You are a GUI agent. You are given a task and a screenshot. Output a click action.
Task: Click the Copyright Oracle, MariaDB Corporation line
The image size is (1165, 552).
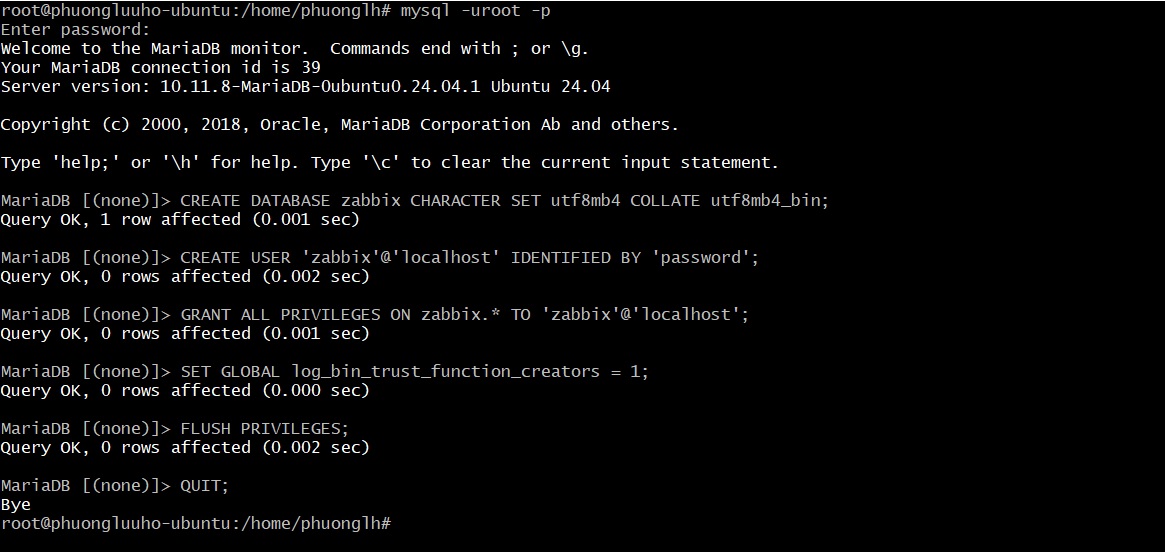(x=340, y=124)
